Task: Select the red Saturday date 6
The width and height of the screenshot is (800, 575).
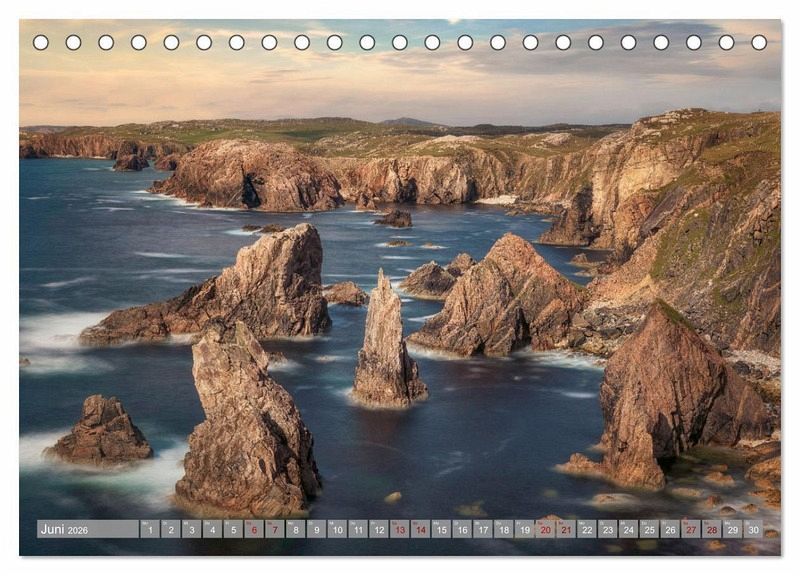Action: pyautogui.click(x=254, y=529)
